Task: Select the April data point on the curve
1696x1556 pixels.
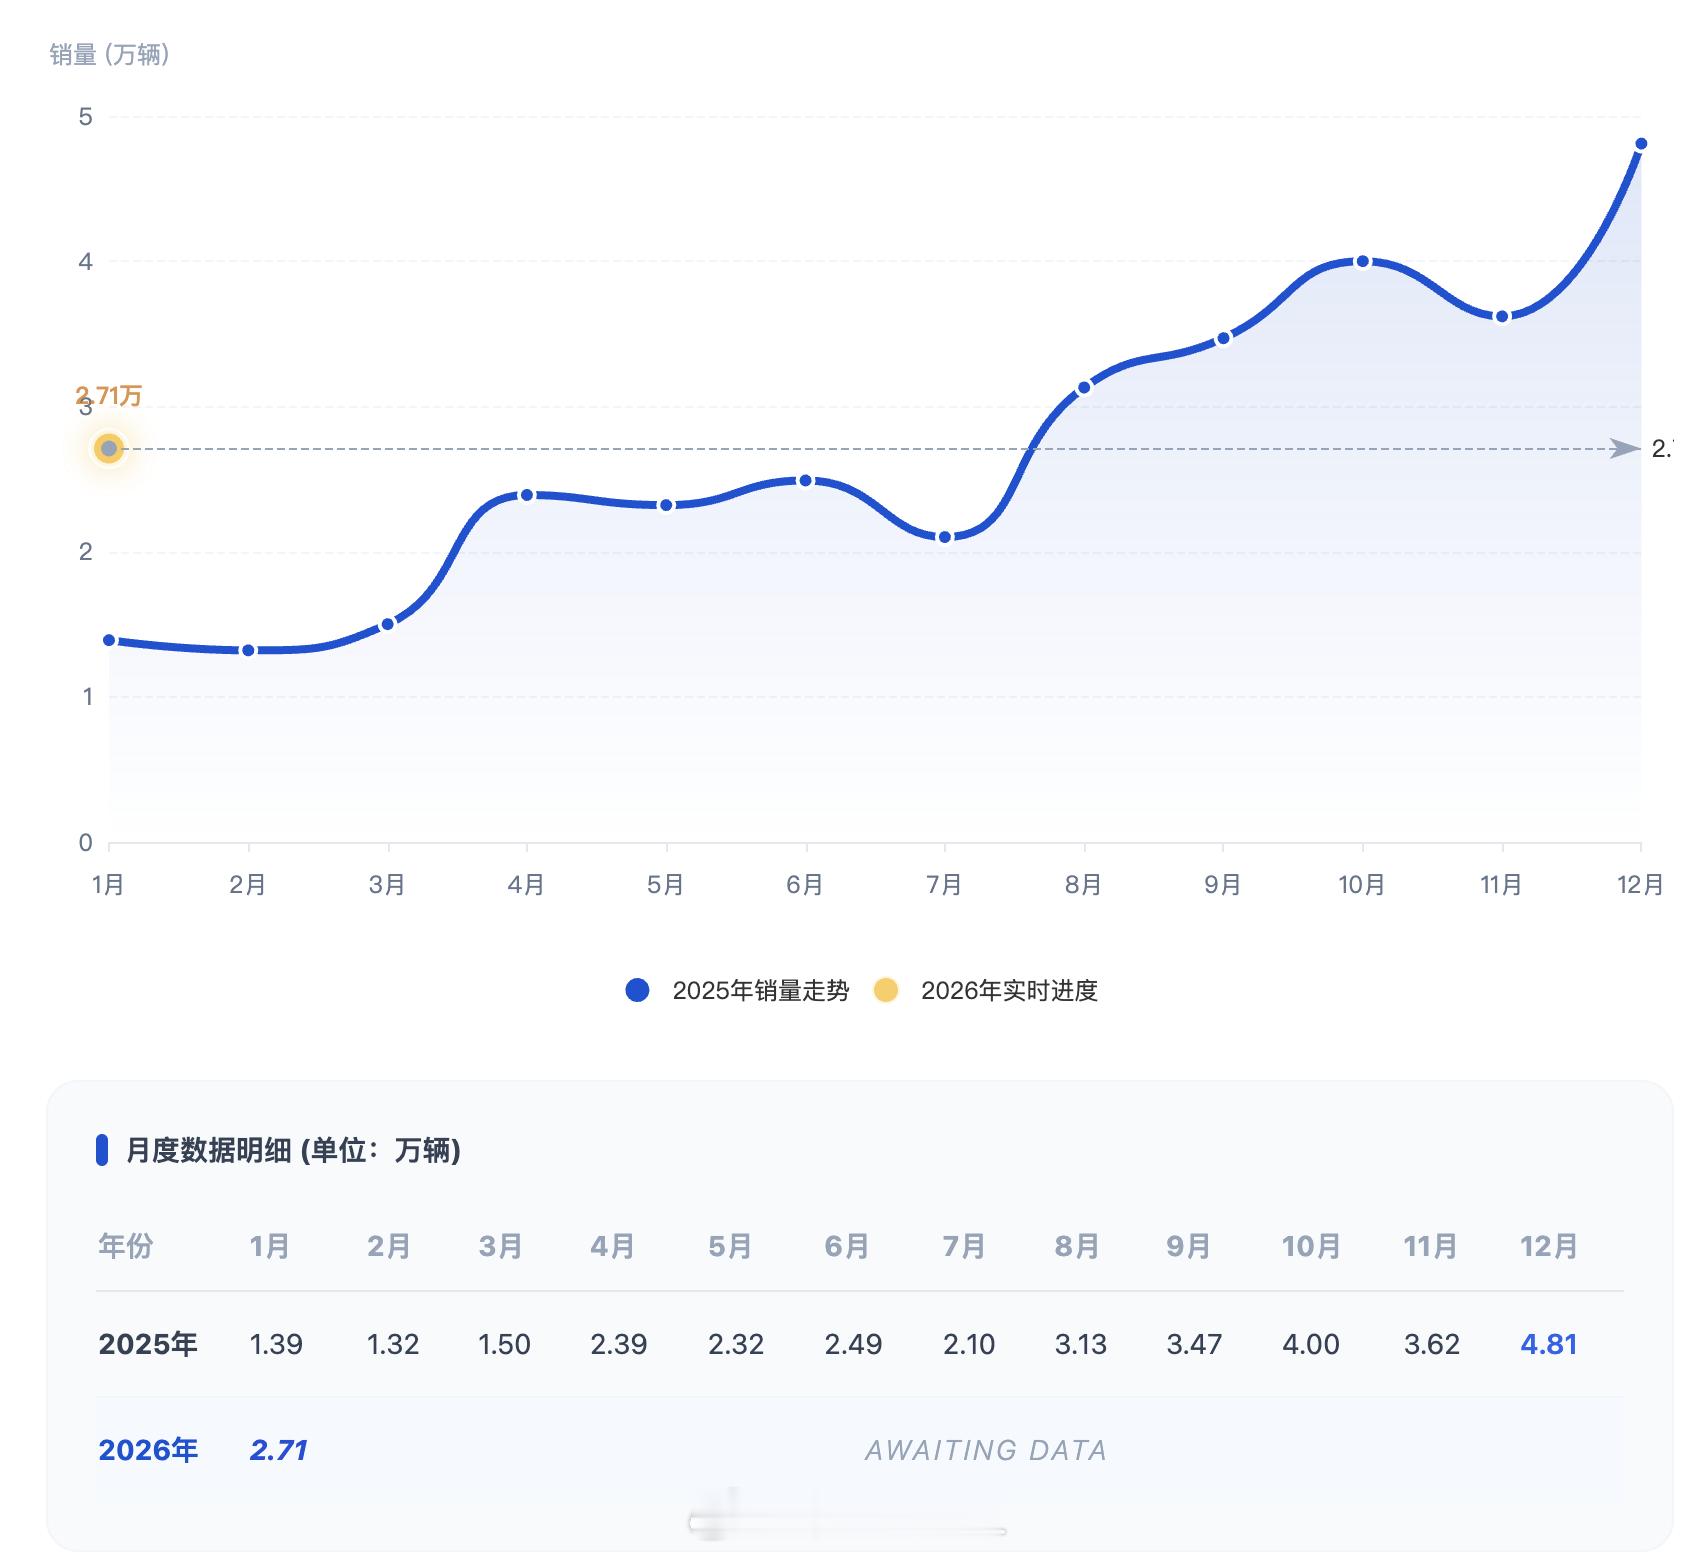Action: point(527,494)
